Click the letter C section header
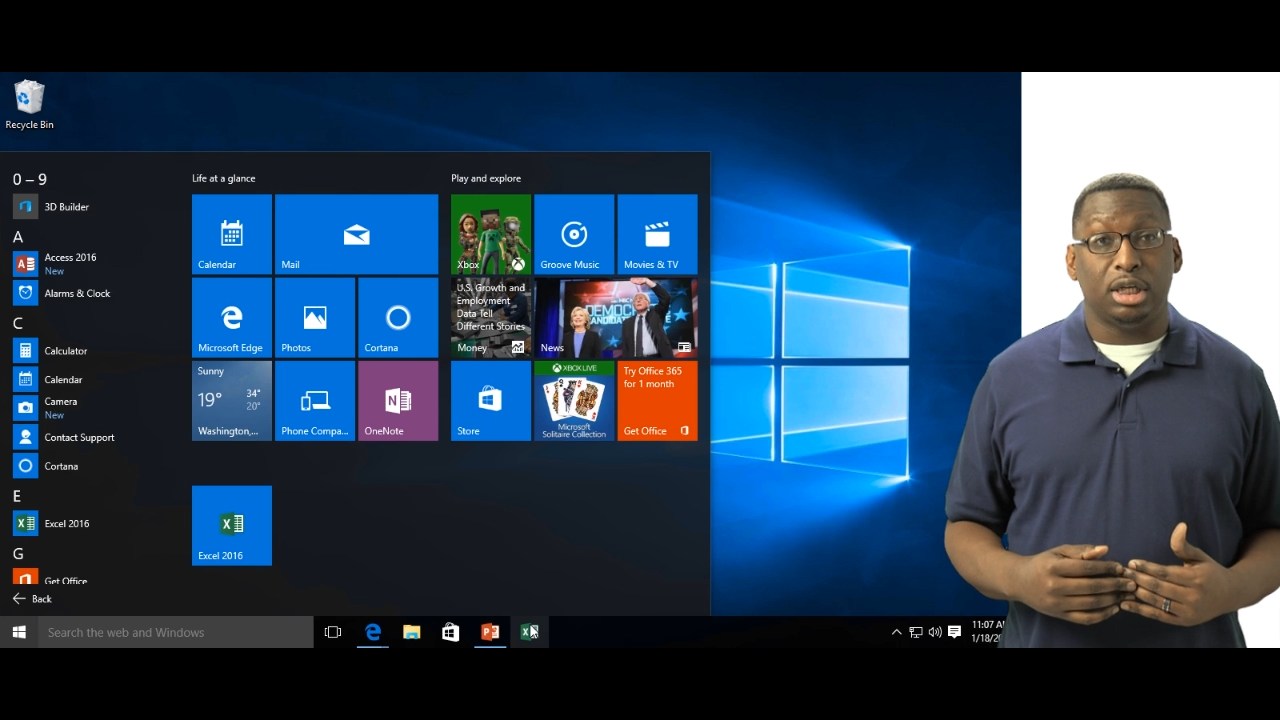Screen dimensions: 1280x720 [x=18, y=323]
